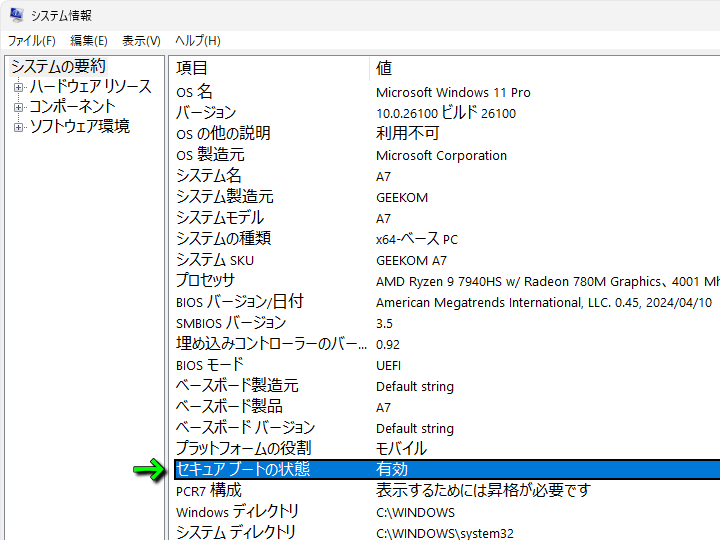Image resolution: width=720 pixels, height=540 pixels.
Task: Click value 0.92
Action: point(388,345)
